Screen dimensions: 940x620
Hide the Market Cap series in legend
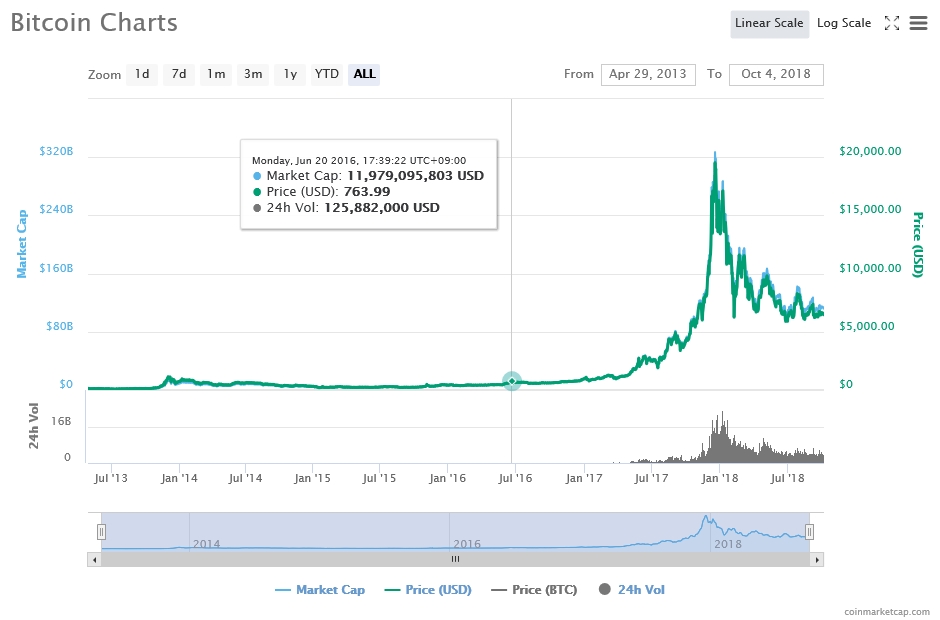[320, 590]
